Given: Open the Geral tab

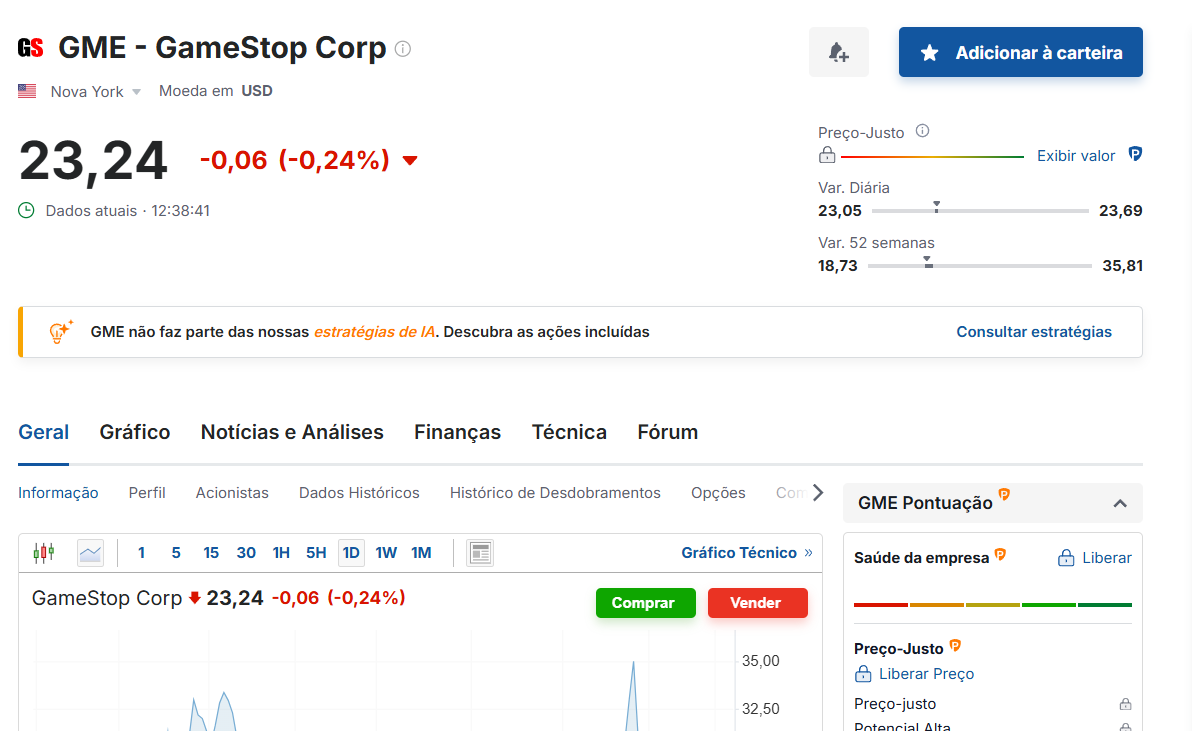Looking at the screenshot, I should (x=43, y=432).
